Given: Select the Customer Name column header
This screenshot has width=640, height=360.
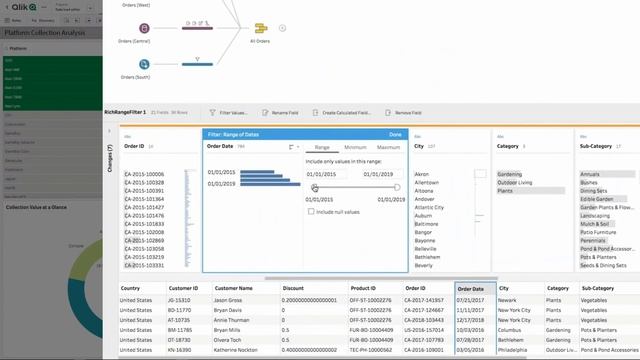Looking at the screenshot, I should 247,288.
